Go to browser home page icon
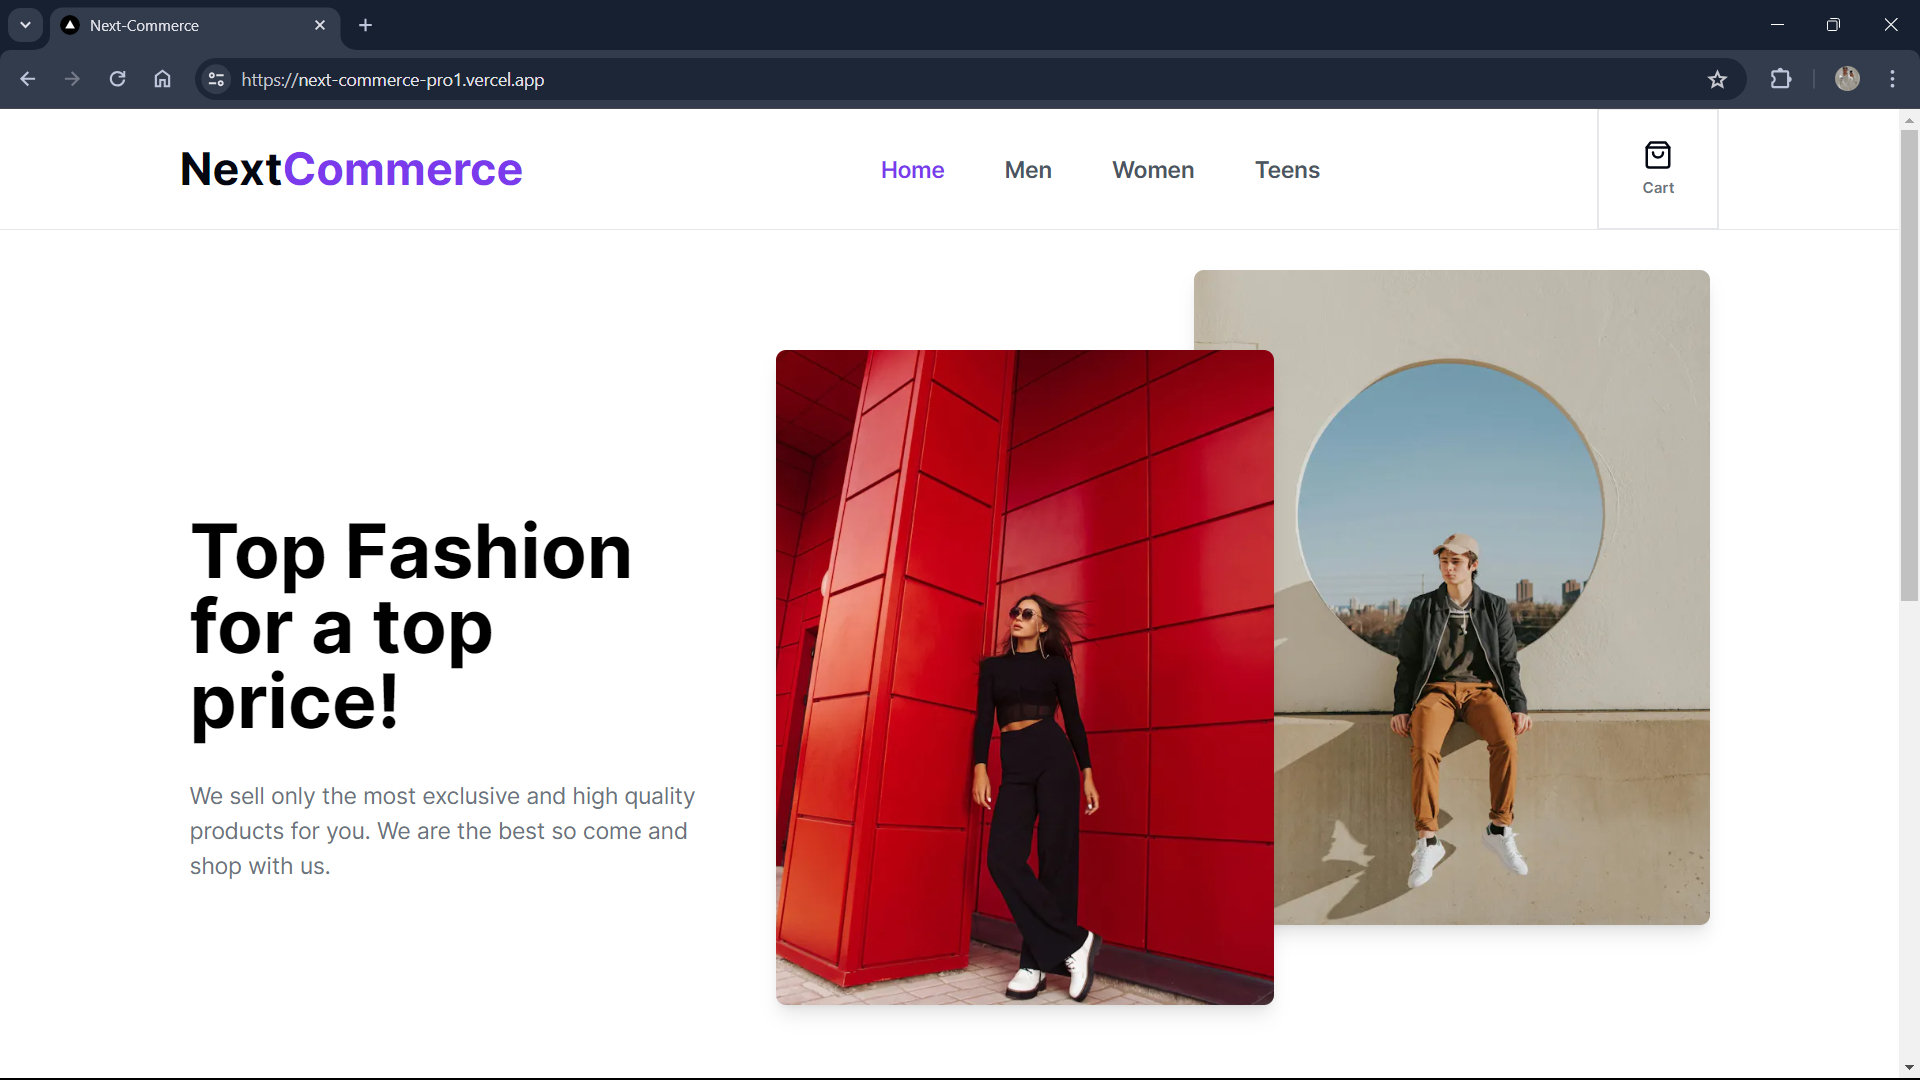 point(162,79)
